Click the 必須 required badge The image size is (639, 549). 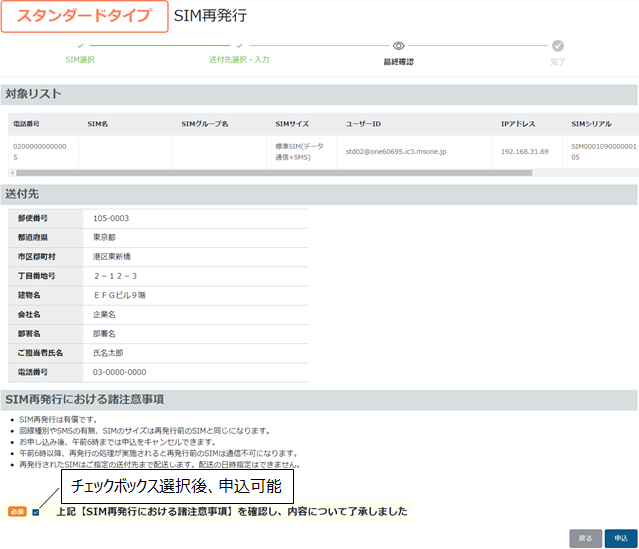click(17, 512)
